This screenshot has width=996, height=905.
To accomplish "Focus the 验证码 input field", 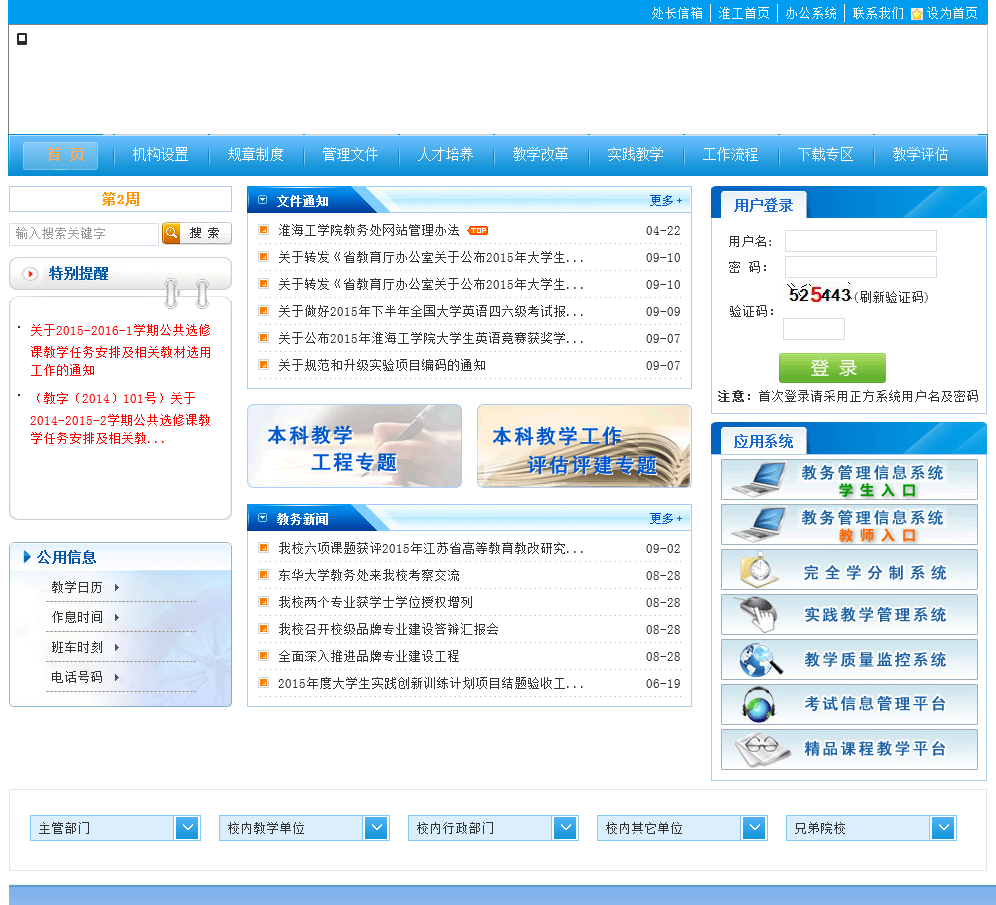I will pyautogui.click(x=814, y=329).
